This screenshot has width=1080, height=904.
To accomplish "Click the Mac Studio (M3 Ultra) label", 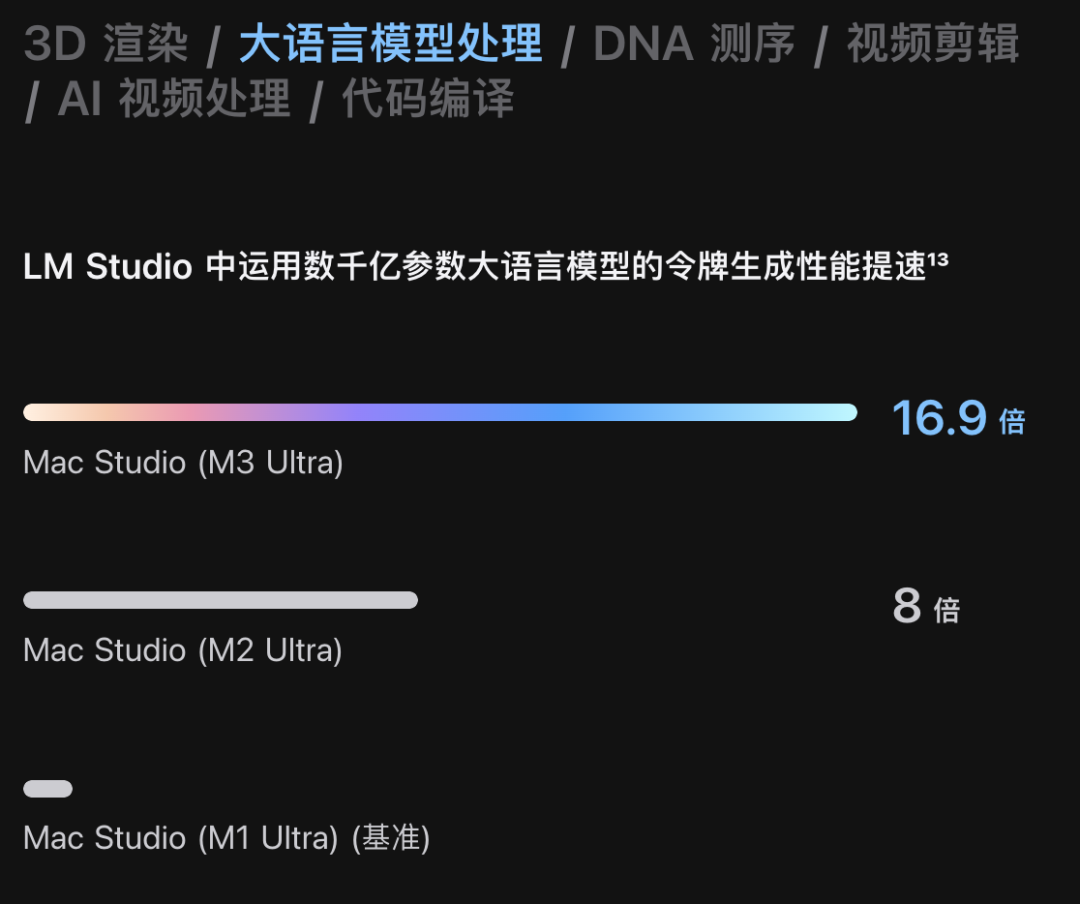I will (183, 462).
